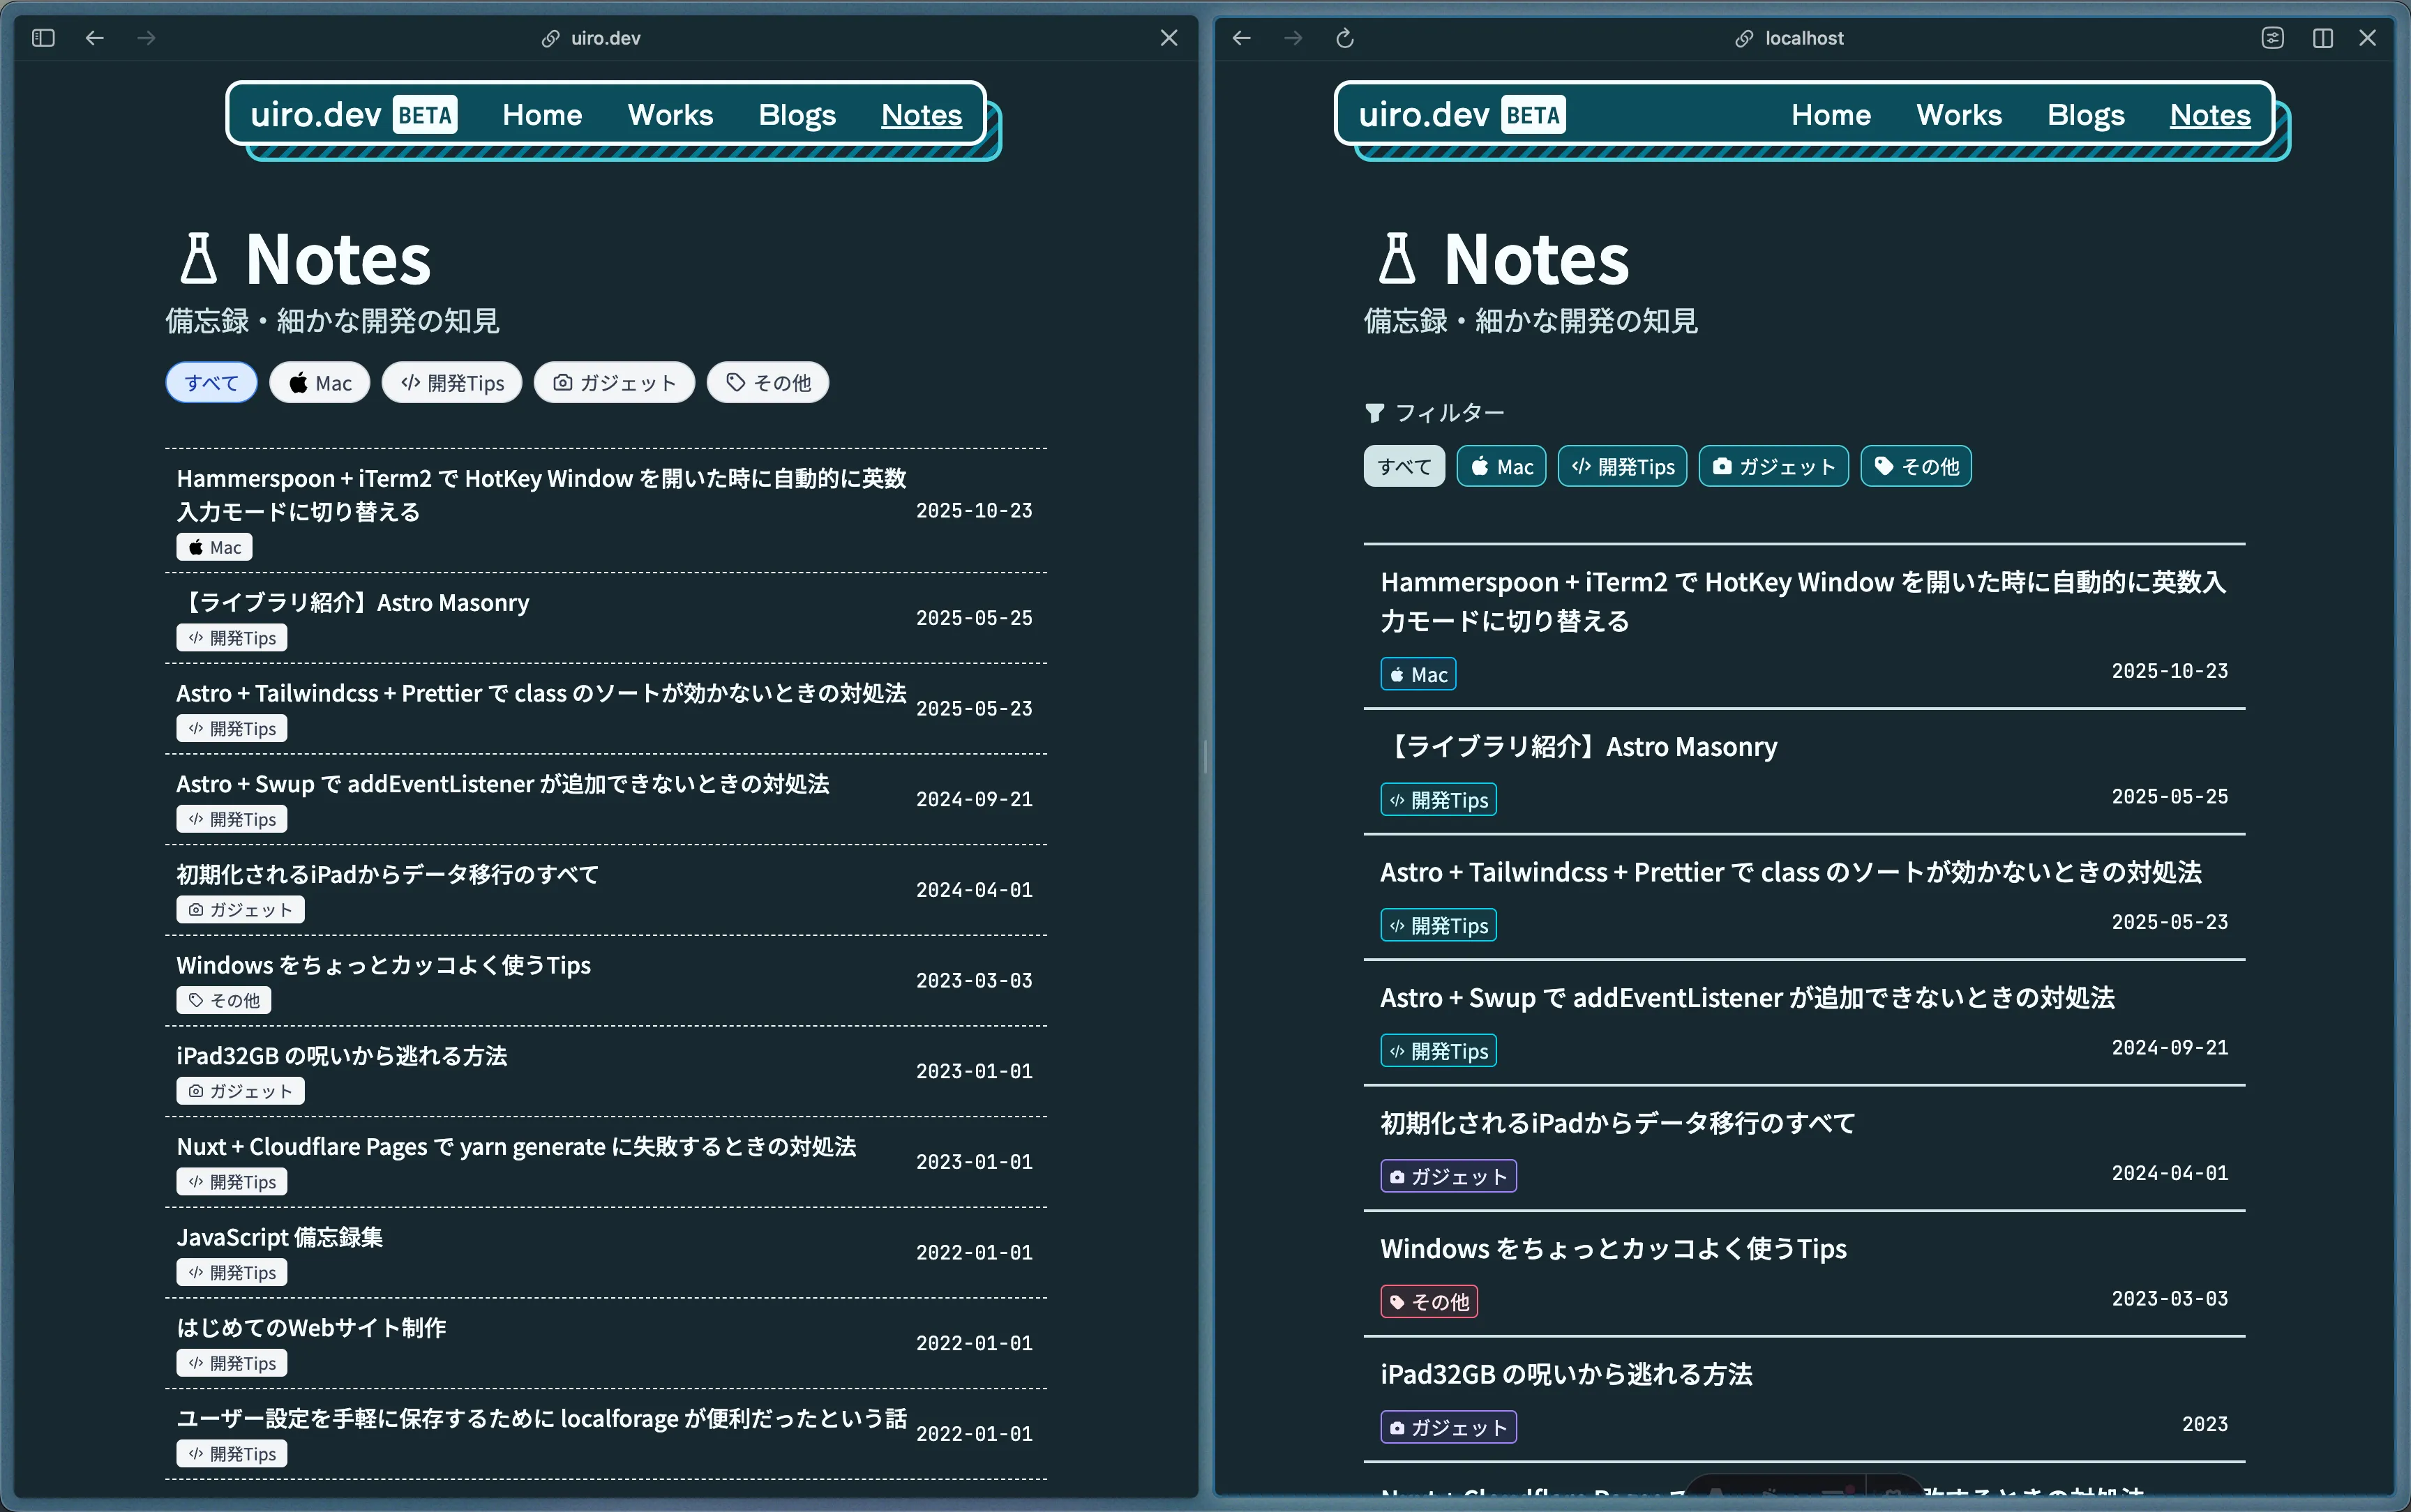Click the filter funnel icon above the tags

[x=1376, y=412]
